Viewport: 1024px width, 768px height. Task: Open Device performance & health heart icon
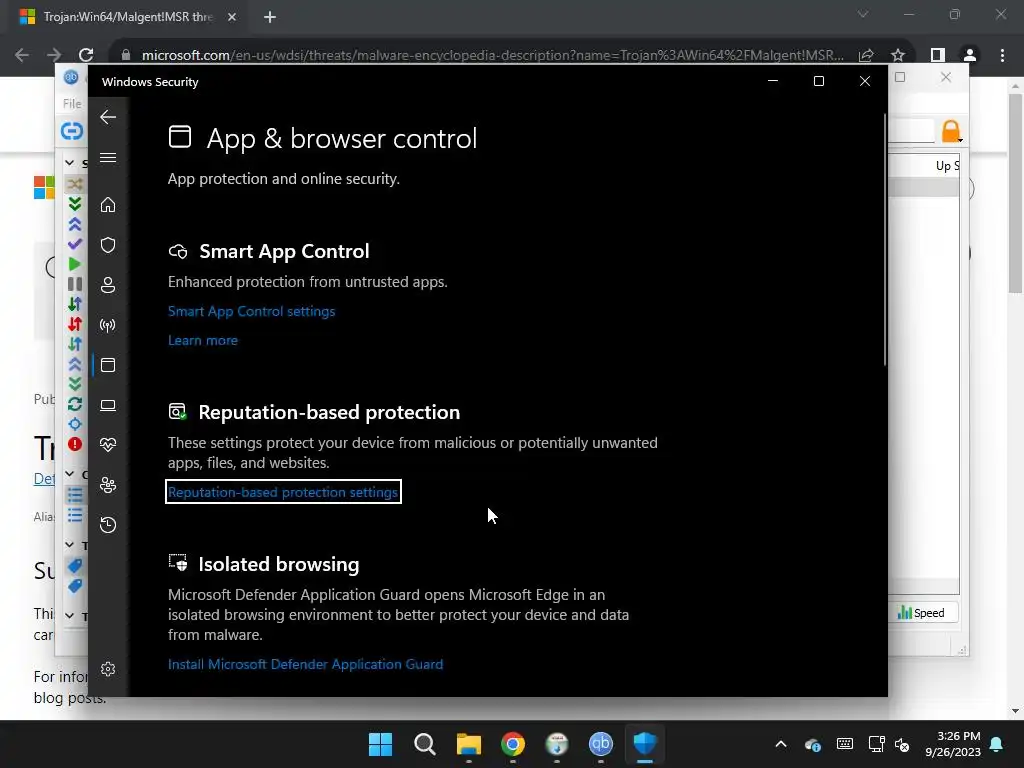(108, 445)
